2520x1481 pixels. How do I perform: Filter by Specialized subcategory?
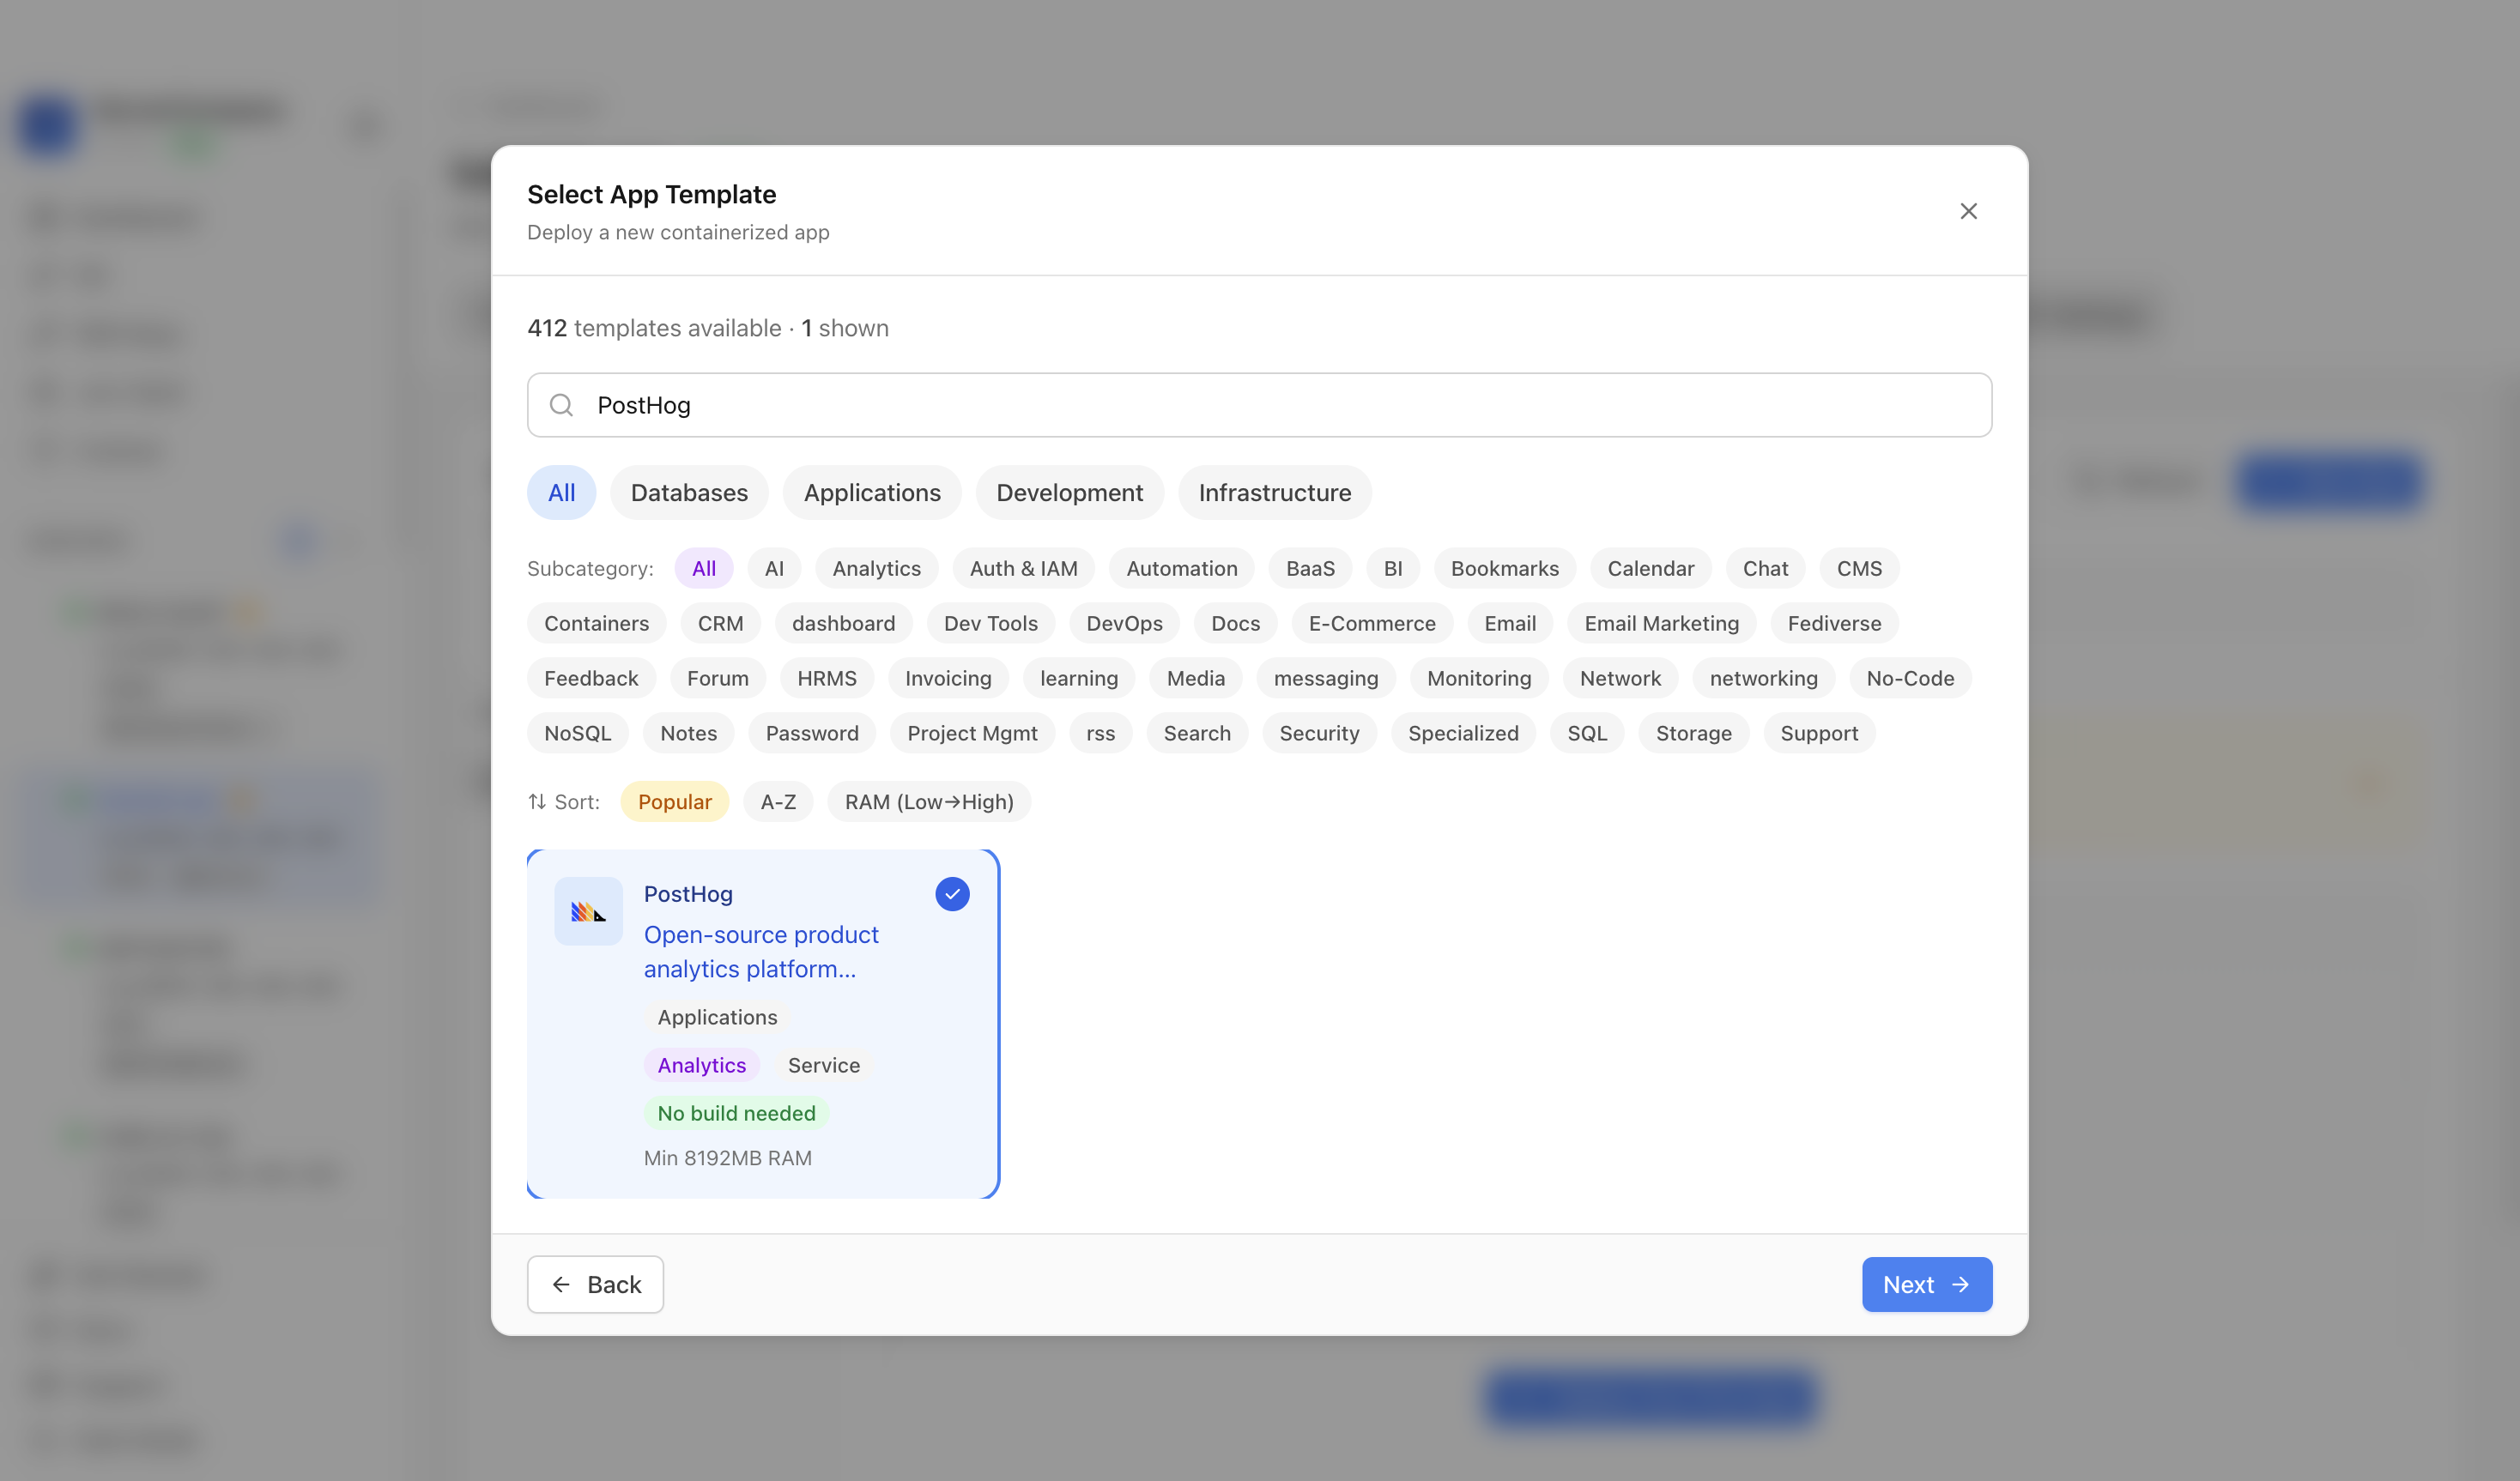(x=1463, y=733)
